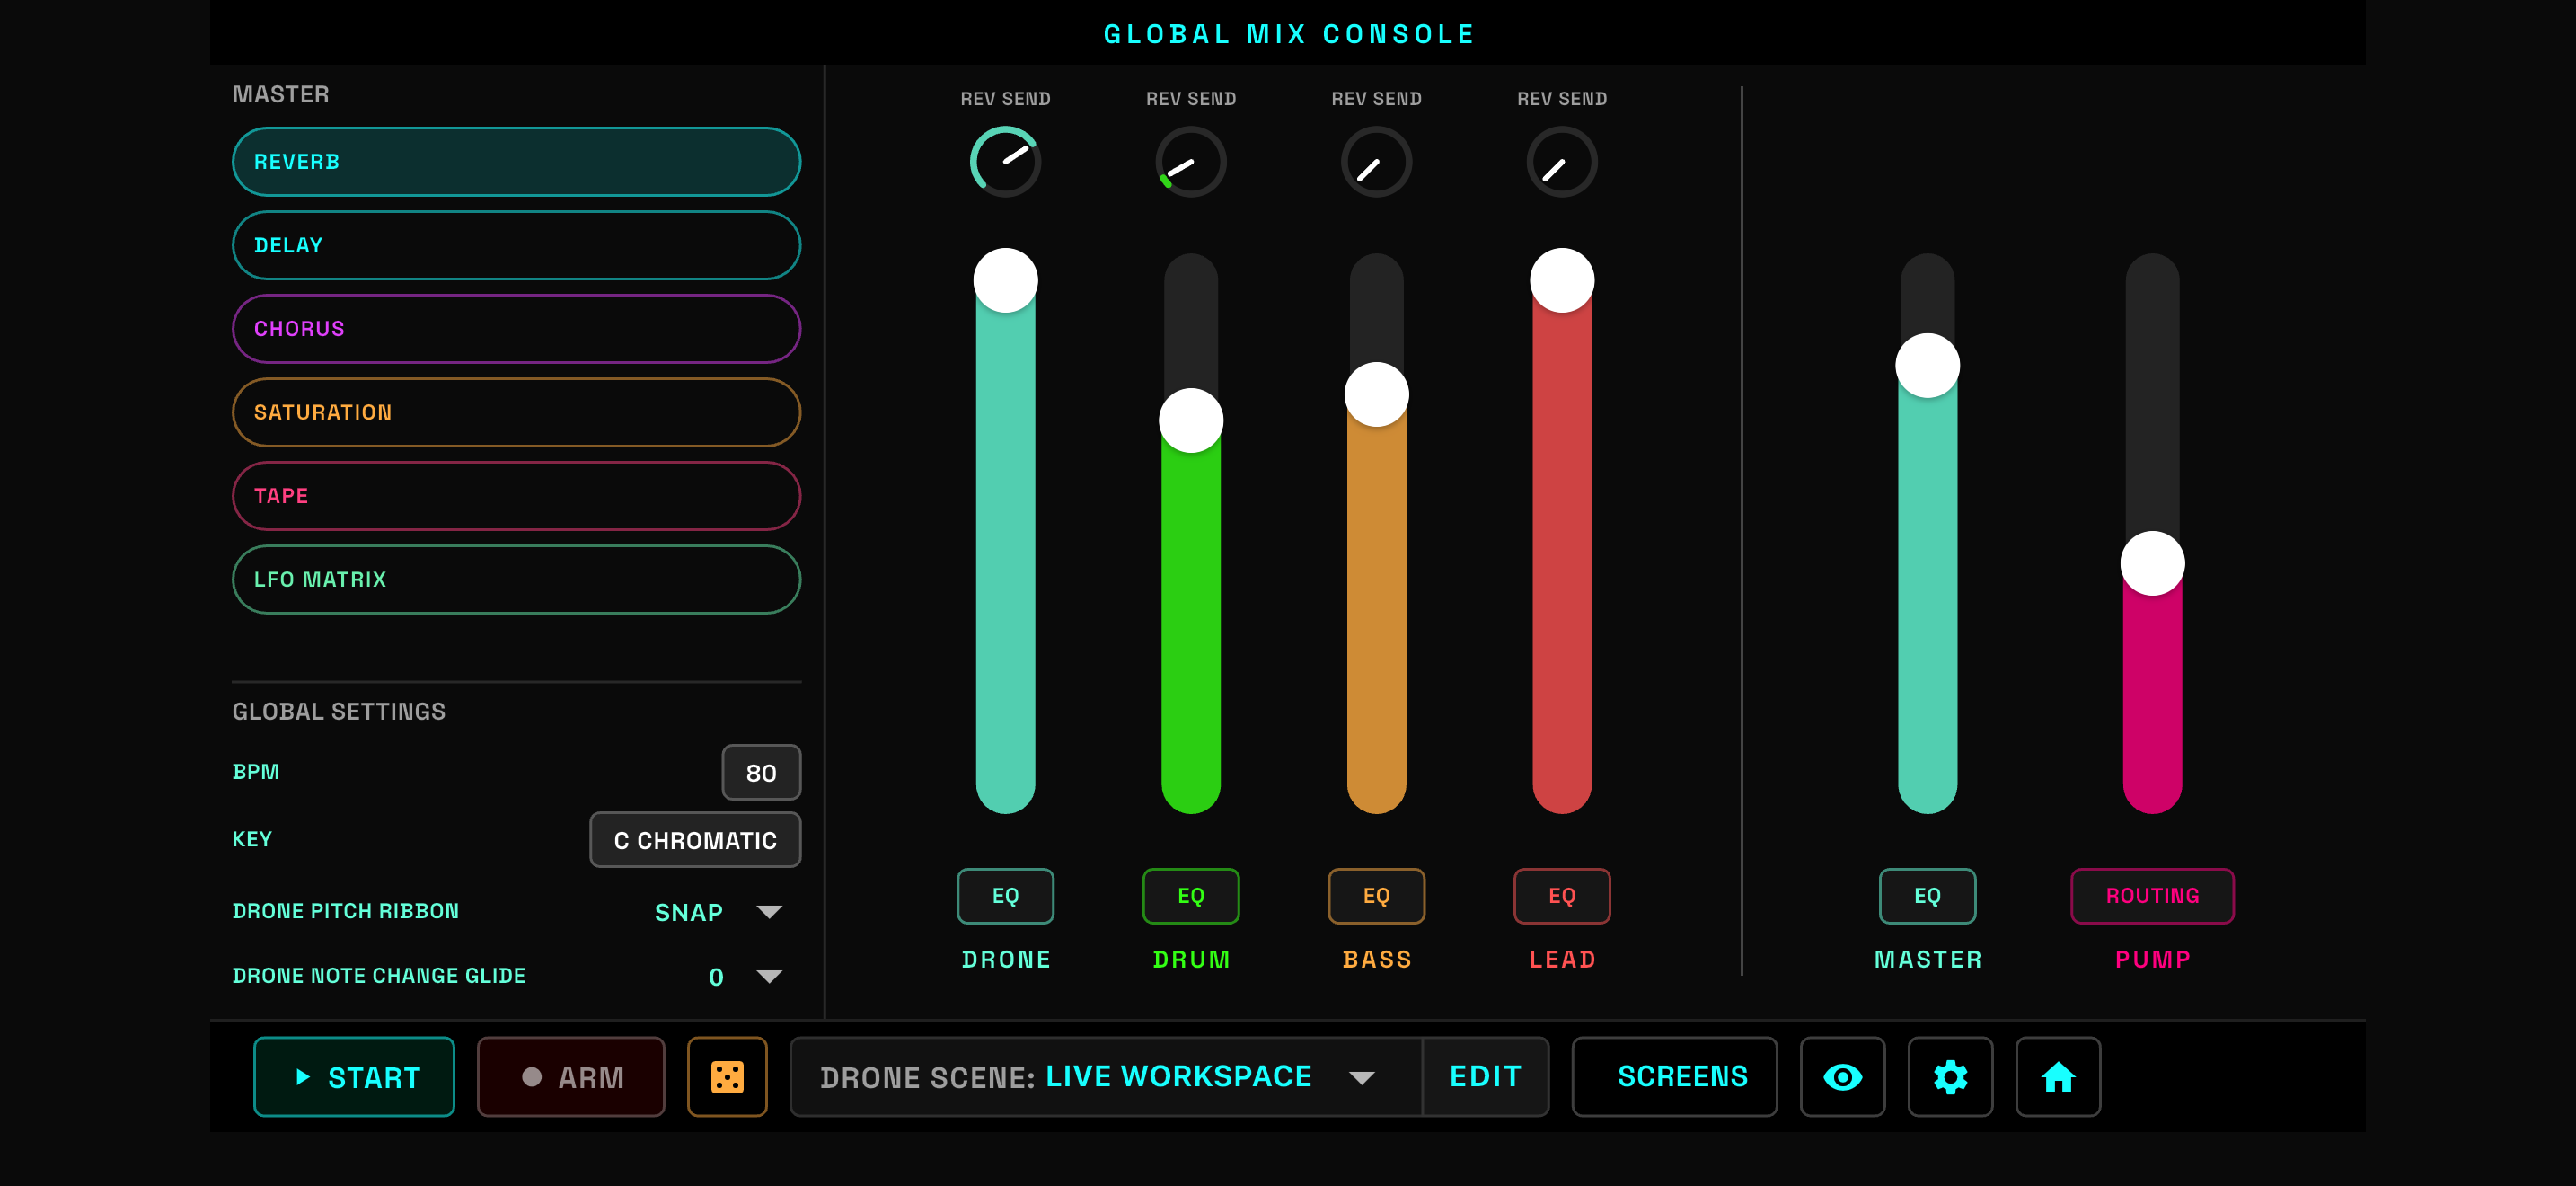Click the SNAP value text
The height and width of the screenshot is (1186, 2576).
(x=688, y=912)
